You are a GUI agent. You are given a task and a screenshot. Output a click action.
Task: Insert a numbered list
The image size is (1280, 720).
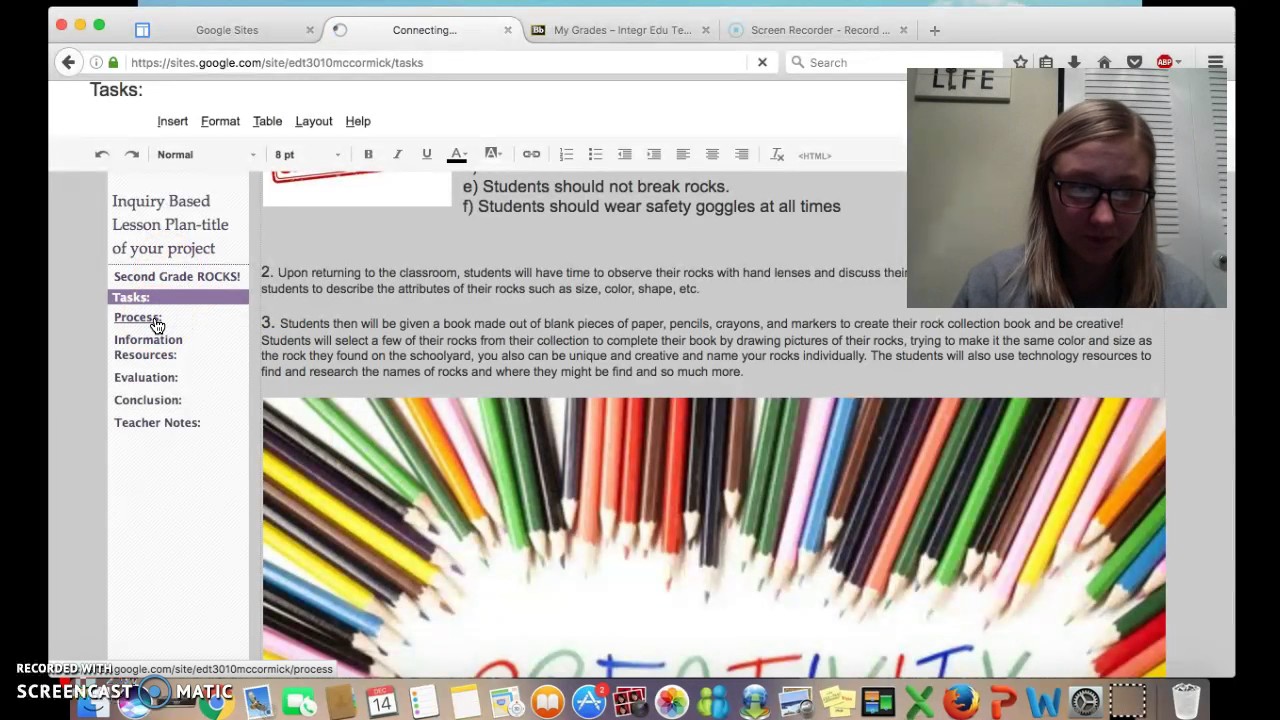coord(566,155)
